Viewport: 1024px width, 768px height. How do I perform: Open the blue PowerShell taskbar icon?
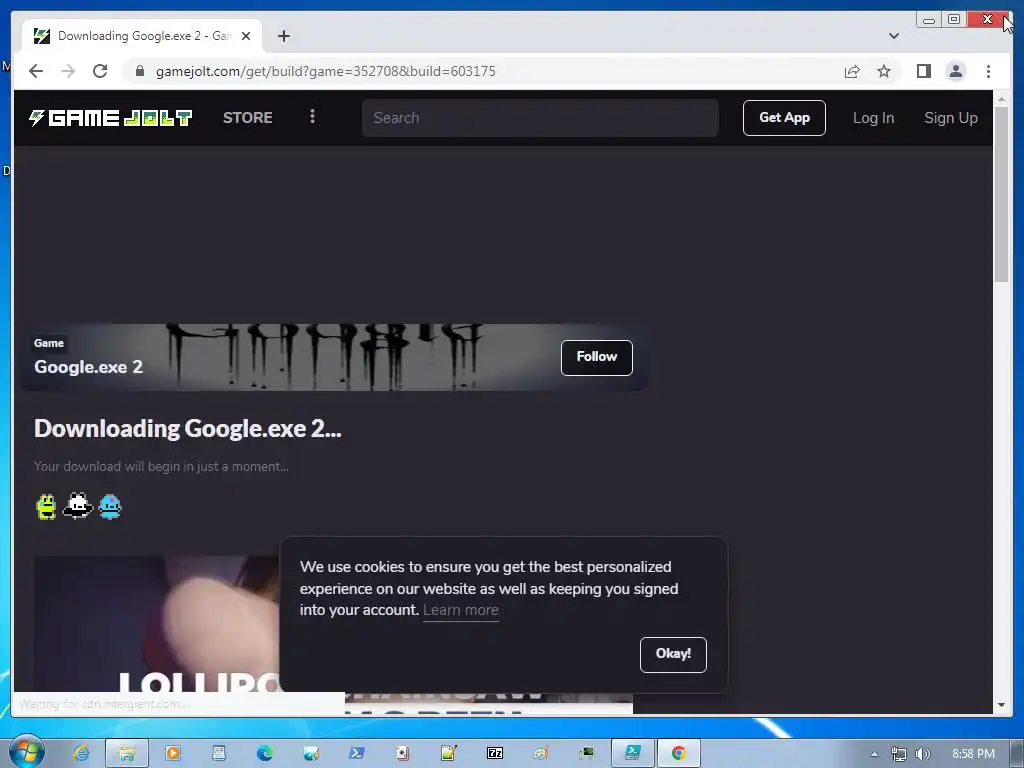coord(357,753)
